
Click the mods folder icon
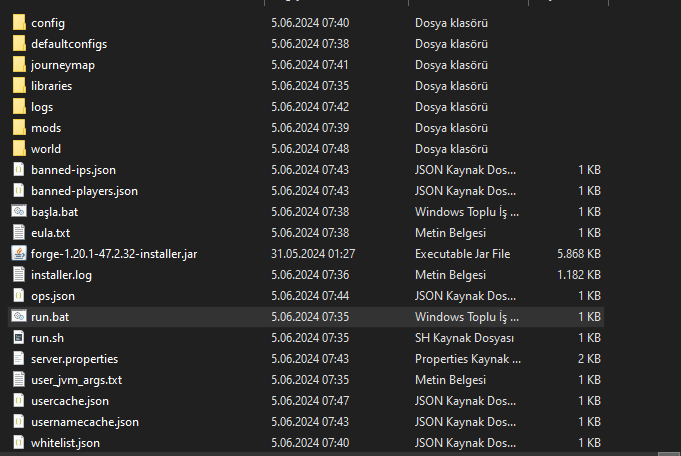tap(19, 128)
